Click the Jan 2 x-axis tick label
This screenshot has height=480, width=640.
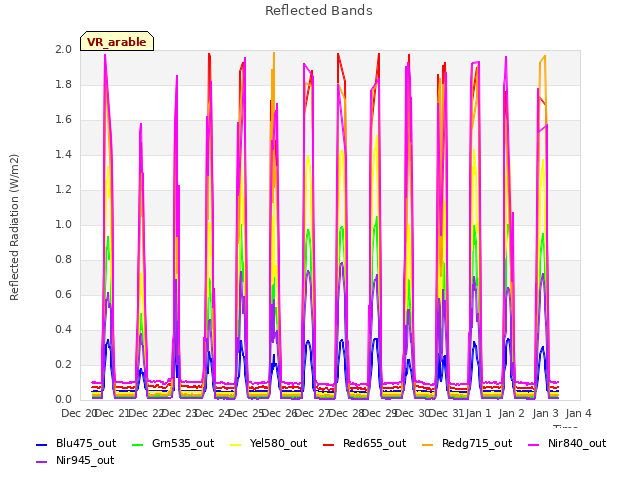[x=512, y=413]
